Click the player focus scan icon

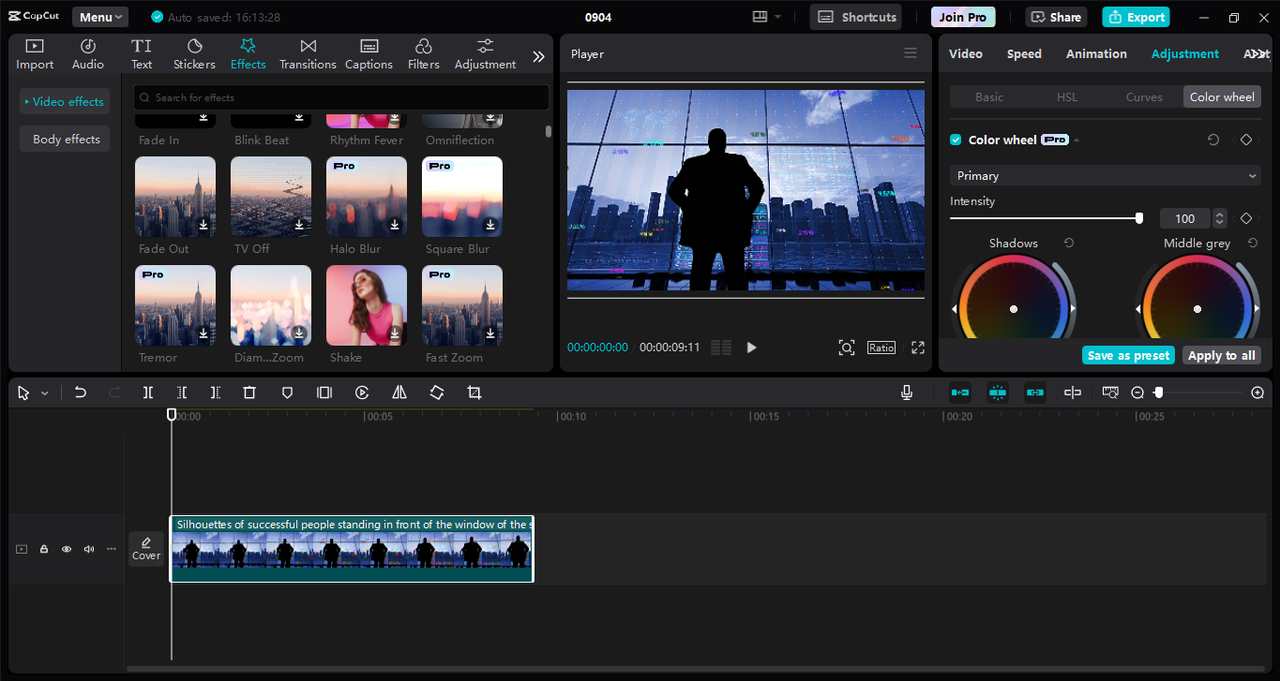click(x=846, y=347)
